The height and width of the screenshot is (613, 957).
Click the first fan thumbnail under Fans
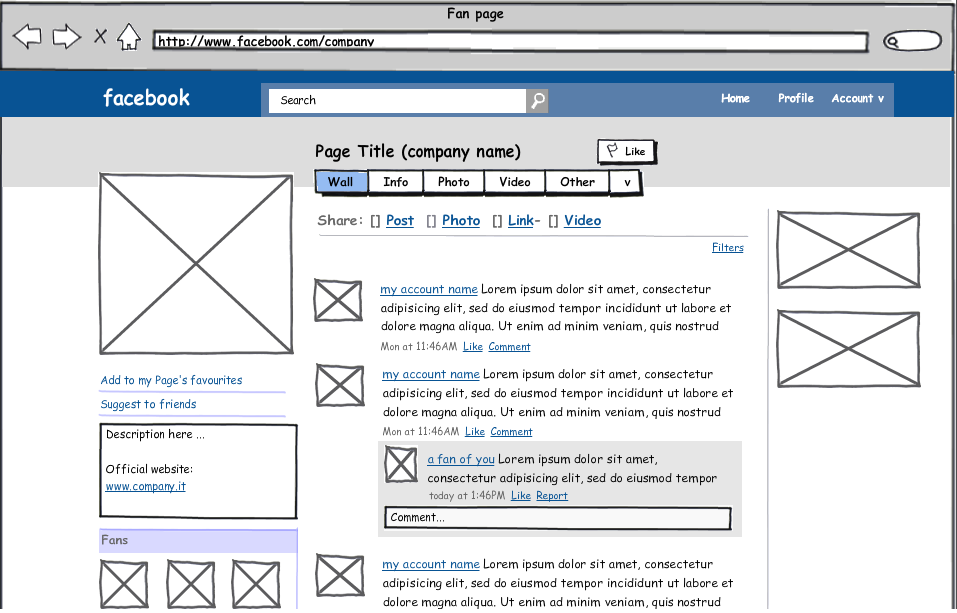click(x=124, y=585)
